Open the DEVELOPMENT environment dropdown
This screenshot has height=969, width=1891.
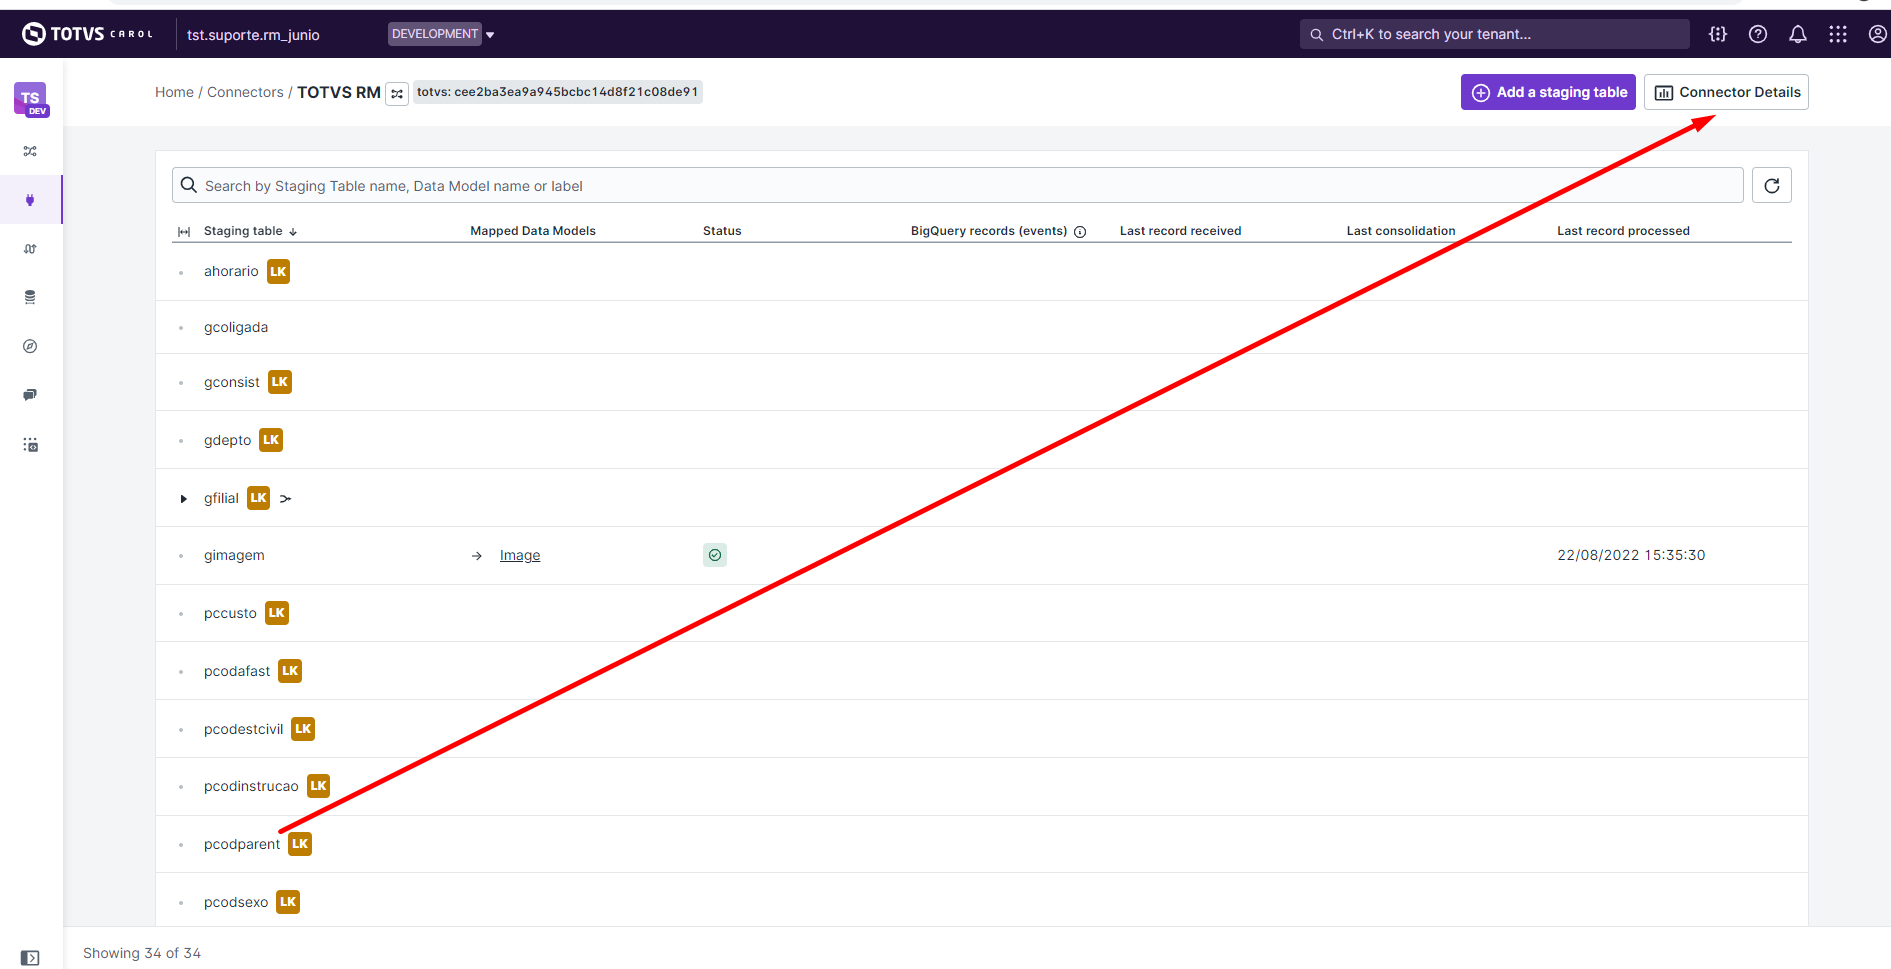(x=441, y=34)
